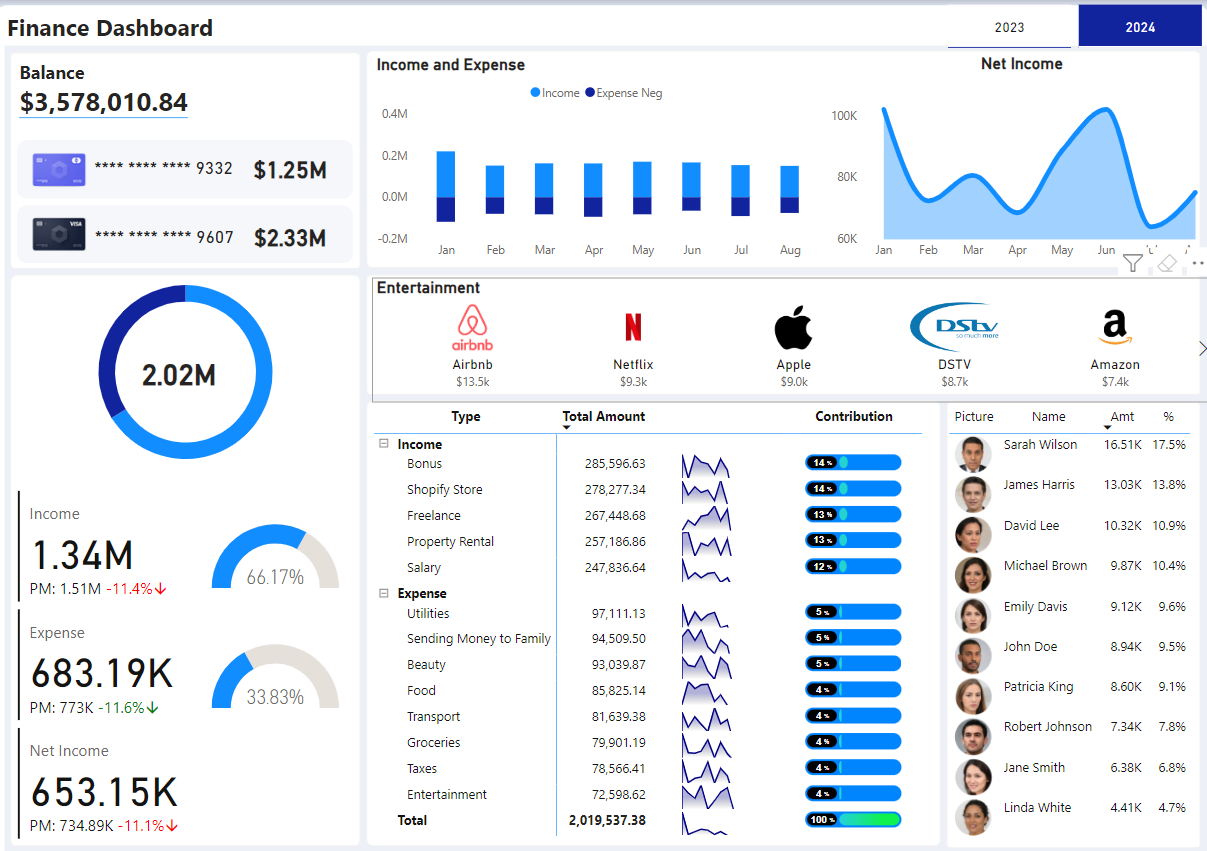The width and height of the screenshot is (1207, 851).
Task: Click the sort arrow under Total Amount header
Action: point(567,428)
